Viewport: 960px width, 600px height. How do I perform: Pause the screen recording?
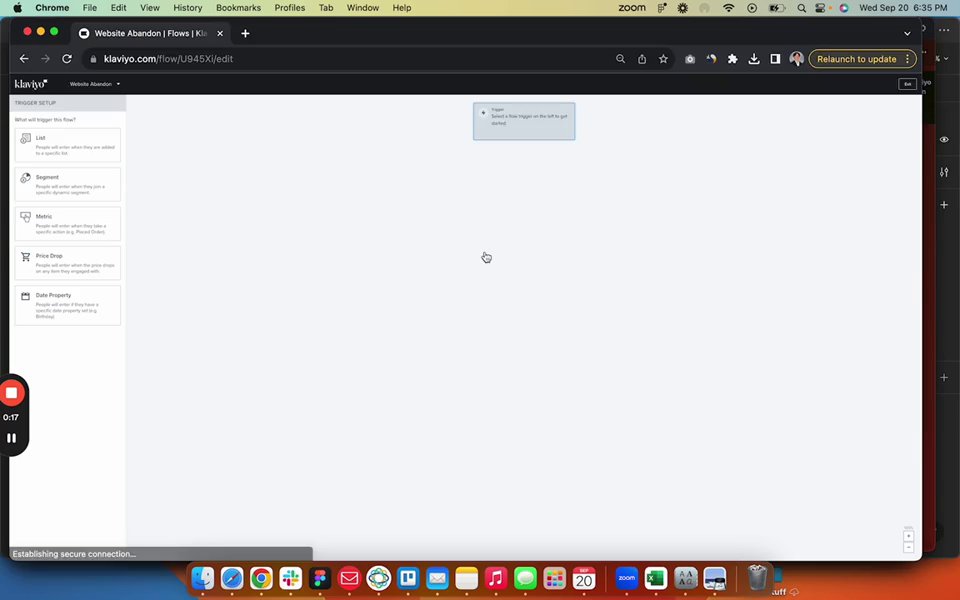tap(11, 438)
